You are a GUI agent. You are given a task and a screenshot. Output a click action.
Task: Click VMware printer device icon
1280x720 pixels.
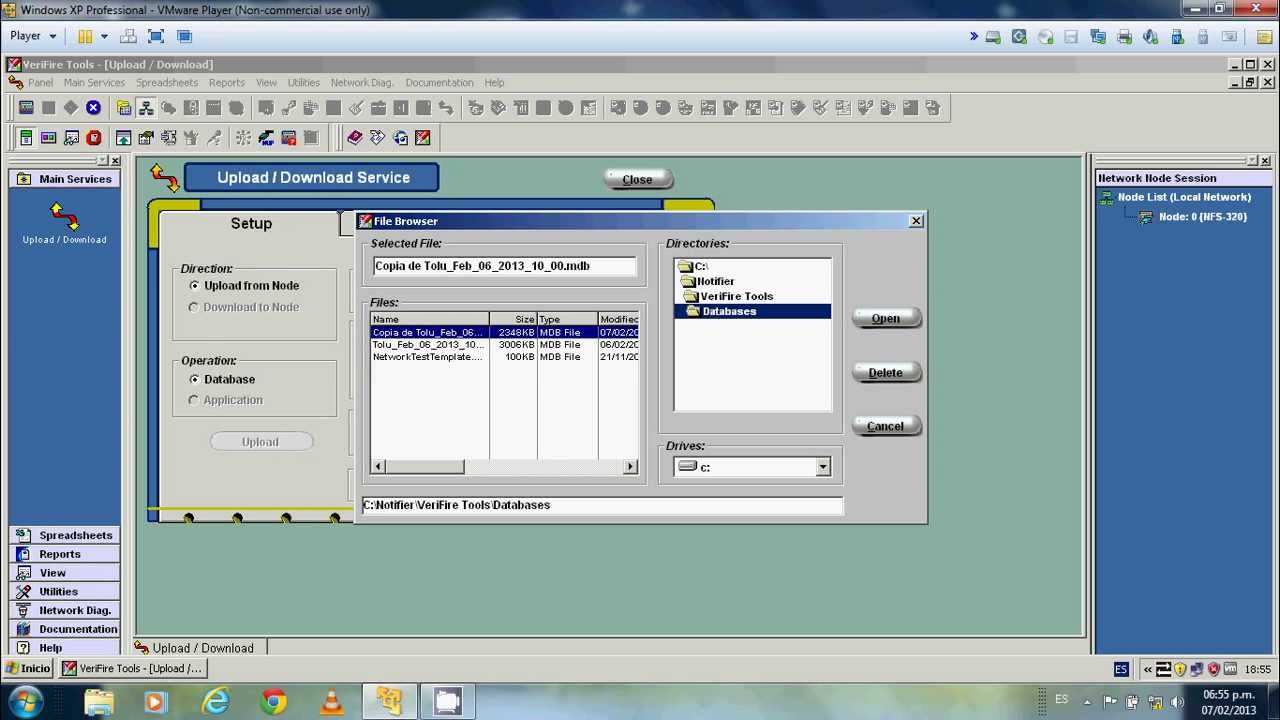[x=1124, y=37]
